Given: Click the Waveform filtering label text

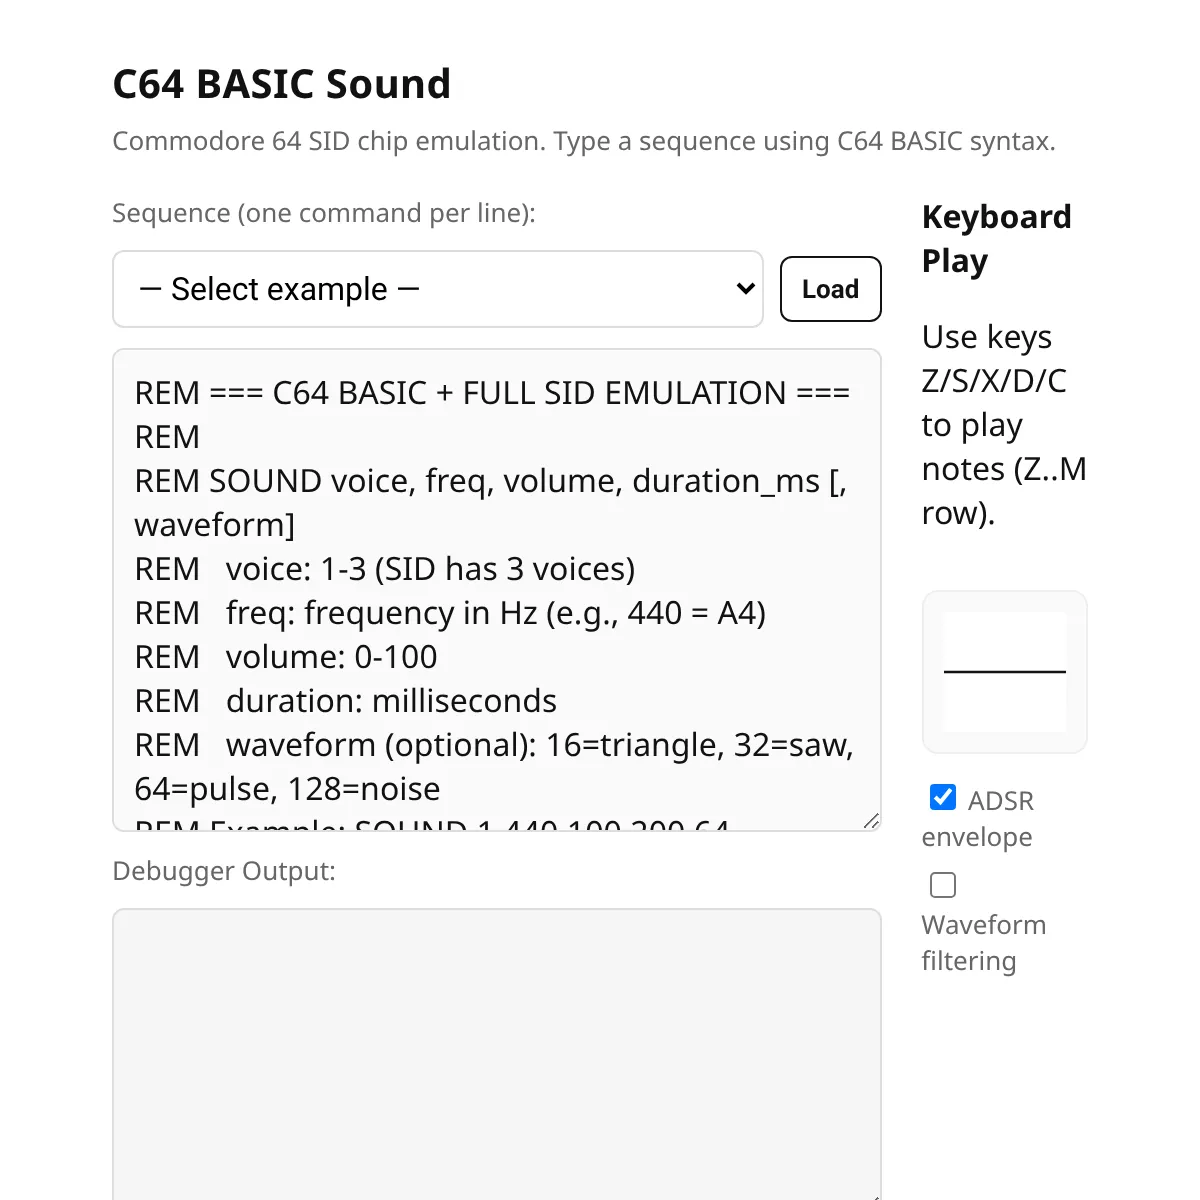Looking at the screenshot, I should [984, 943].
